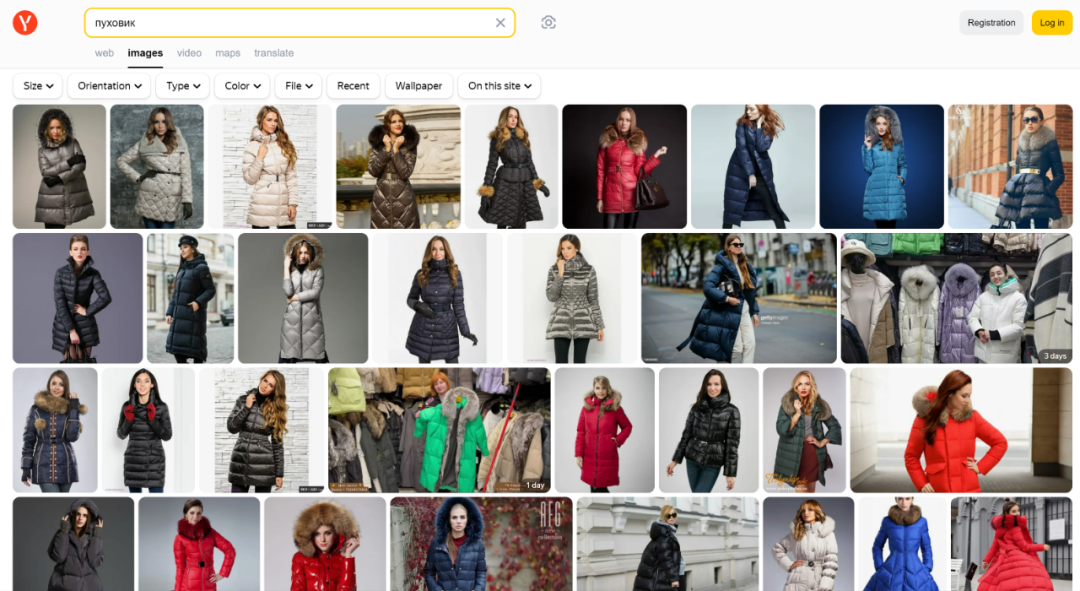
Task: Expand the File filter dropdown
Action: [298, 86]
